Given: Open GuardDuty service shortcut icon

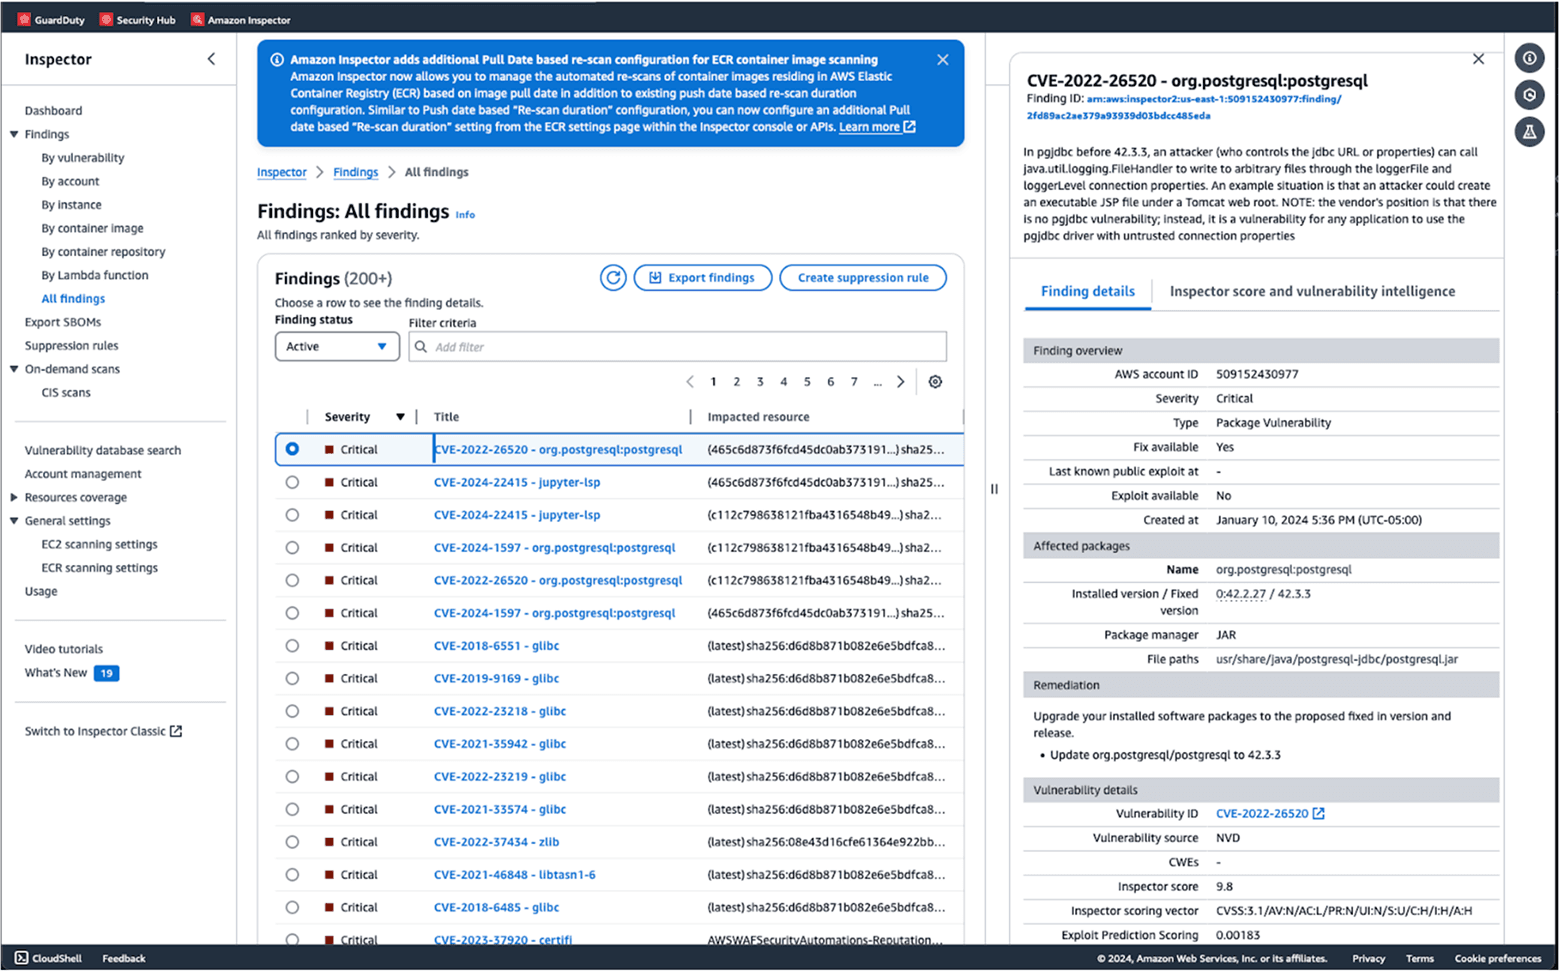Looking at the screenshot, I should [x=24, y=19].
